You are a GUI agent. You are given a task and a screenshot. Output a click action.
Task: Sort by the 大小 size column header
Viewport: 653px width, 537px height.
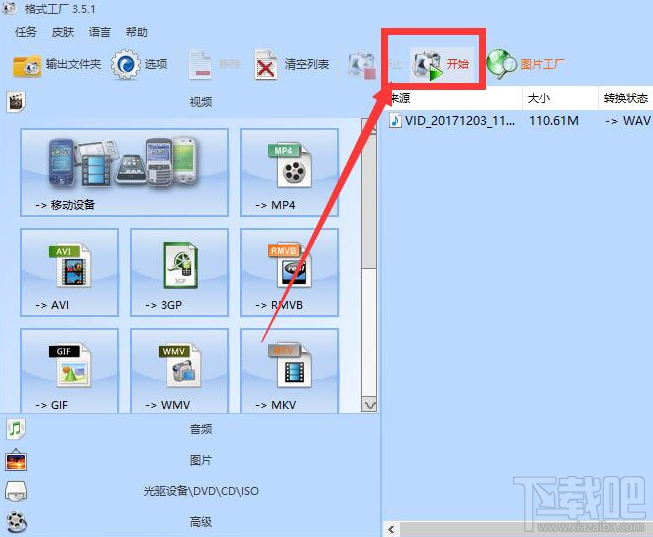[x=560, y=98]
